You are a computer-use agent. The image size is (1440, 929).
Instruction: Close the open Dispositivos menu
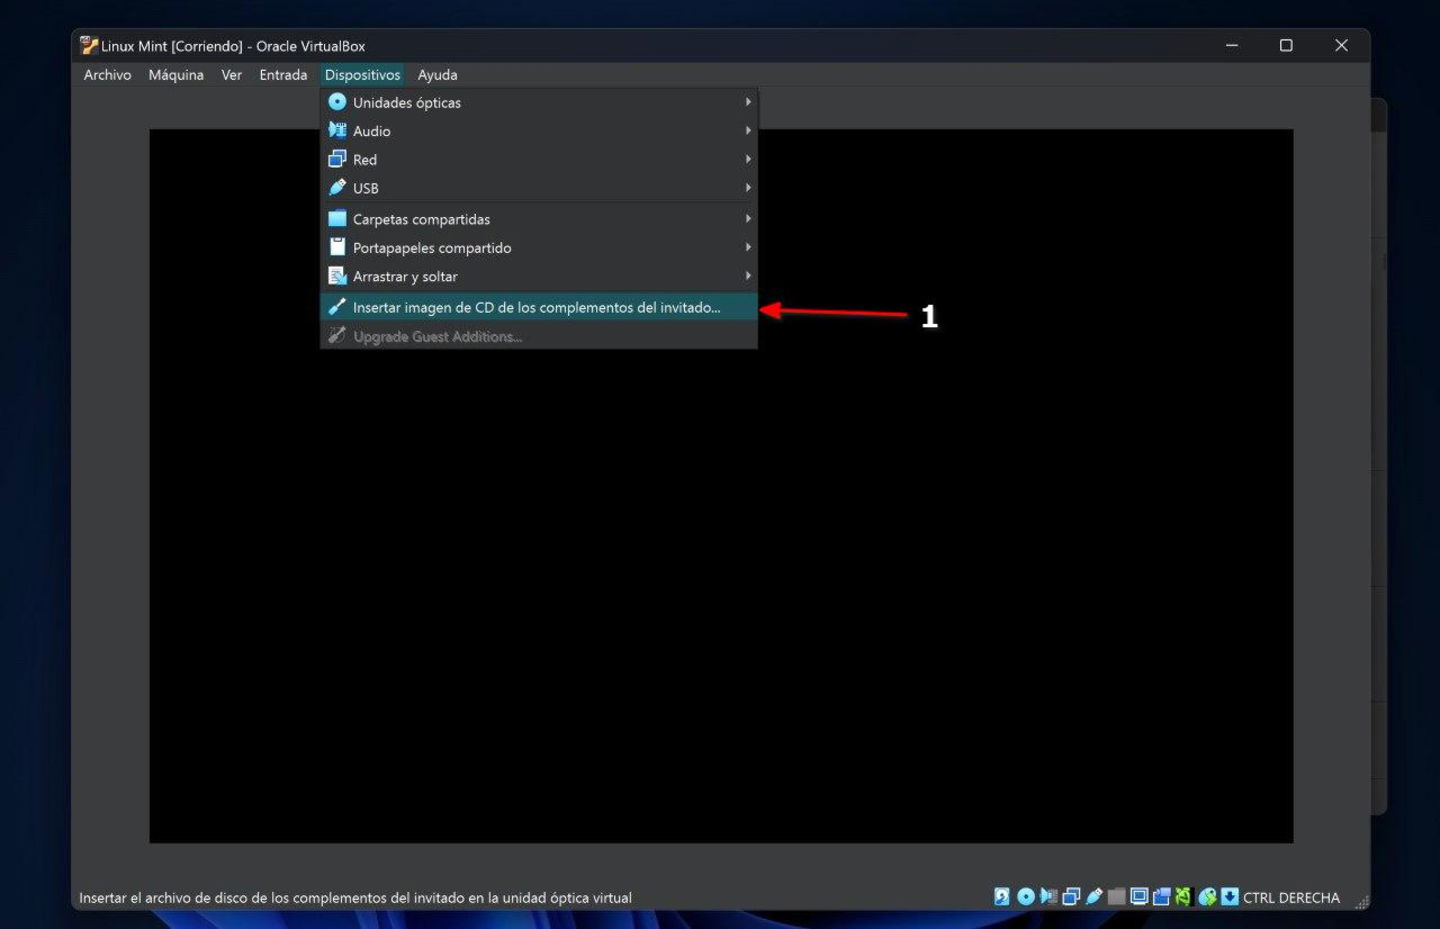(x=362, y=75)
